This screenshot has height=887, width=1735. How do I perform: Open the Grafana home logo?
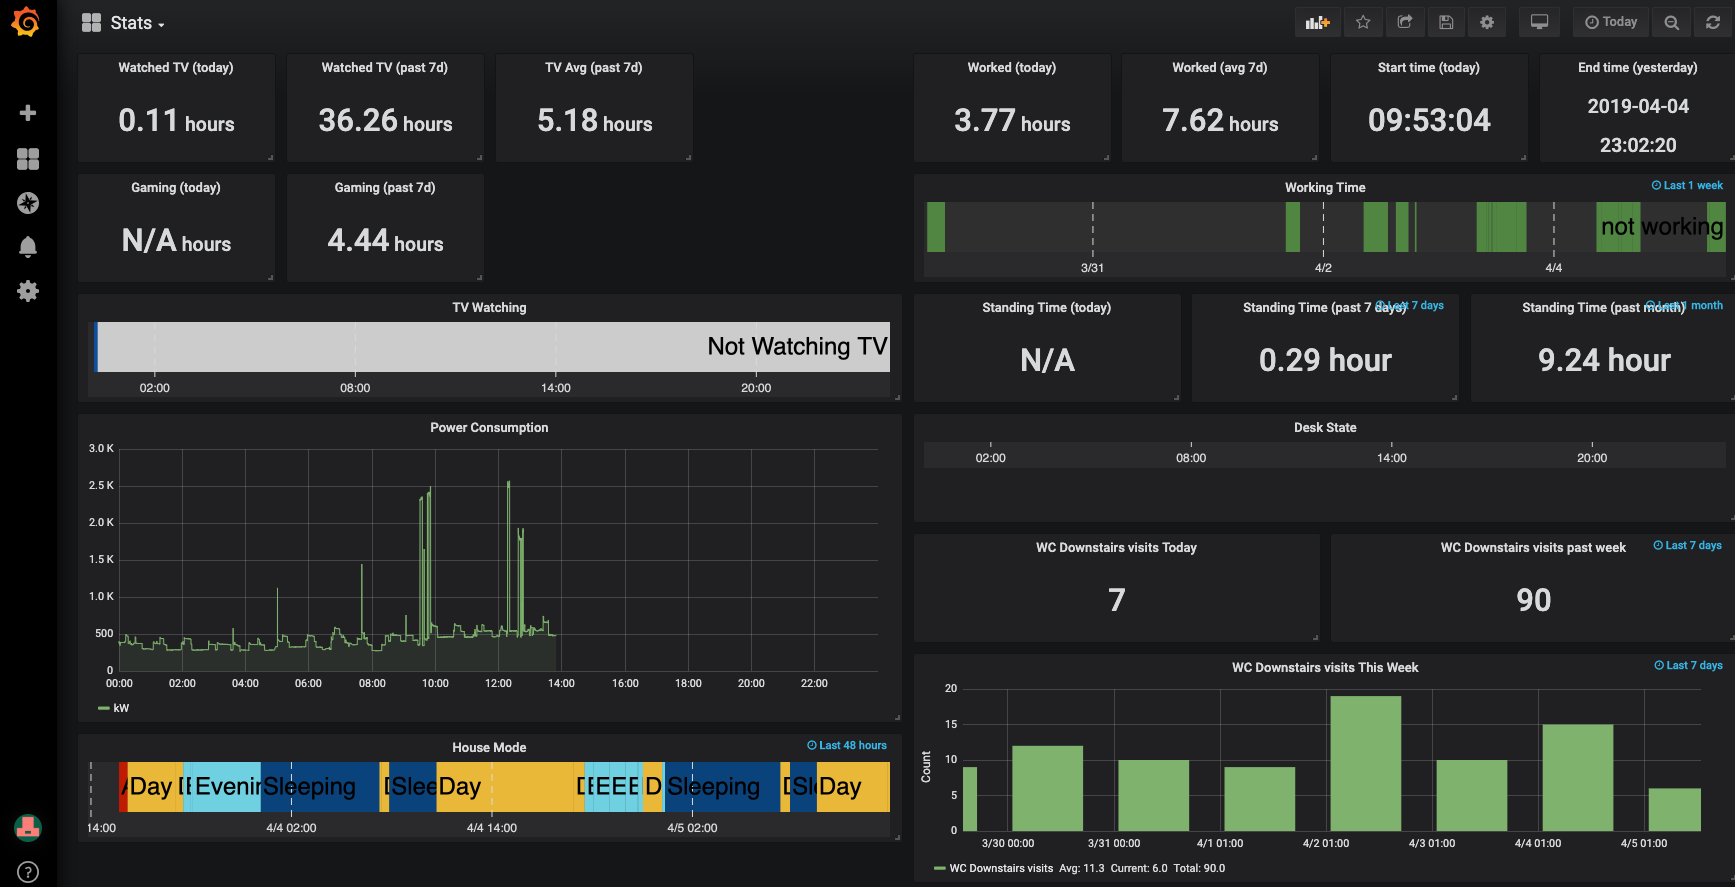(x=26, y=22)
